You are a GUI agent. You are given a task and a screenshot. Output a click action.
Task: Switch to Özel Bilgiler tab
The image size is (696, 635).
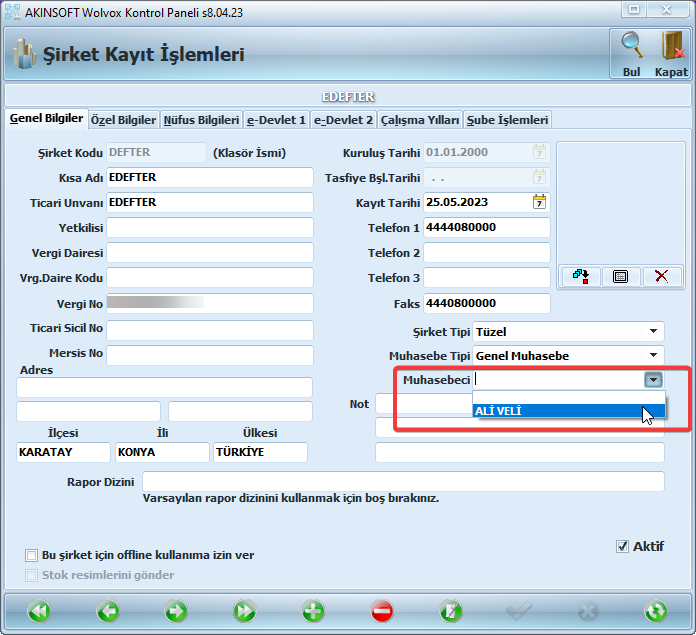click(123, 120)
